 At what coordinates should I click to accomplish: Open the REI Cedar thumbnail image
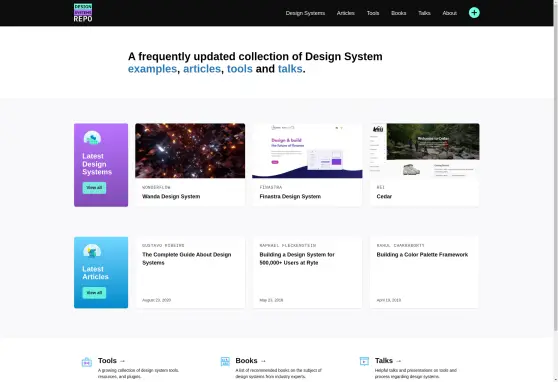[x=425, y=151]
